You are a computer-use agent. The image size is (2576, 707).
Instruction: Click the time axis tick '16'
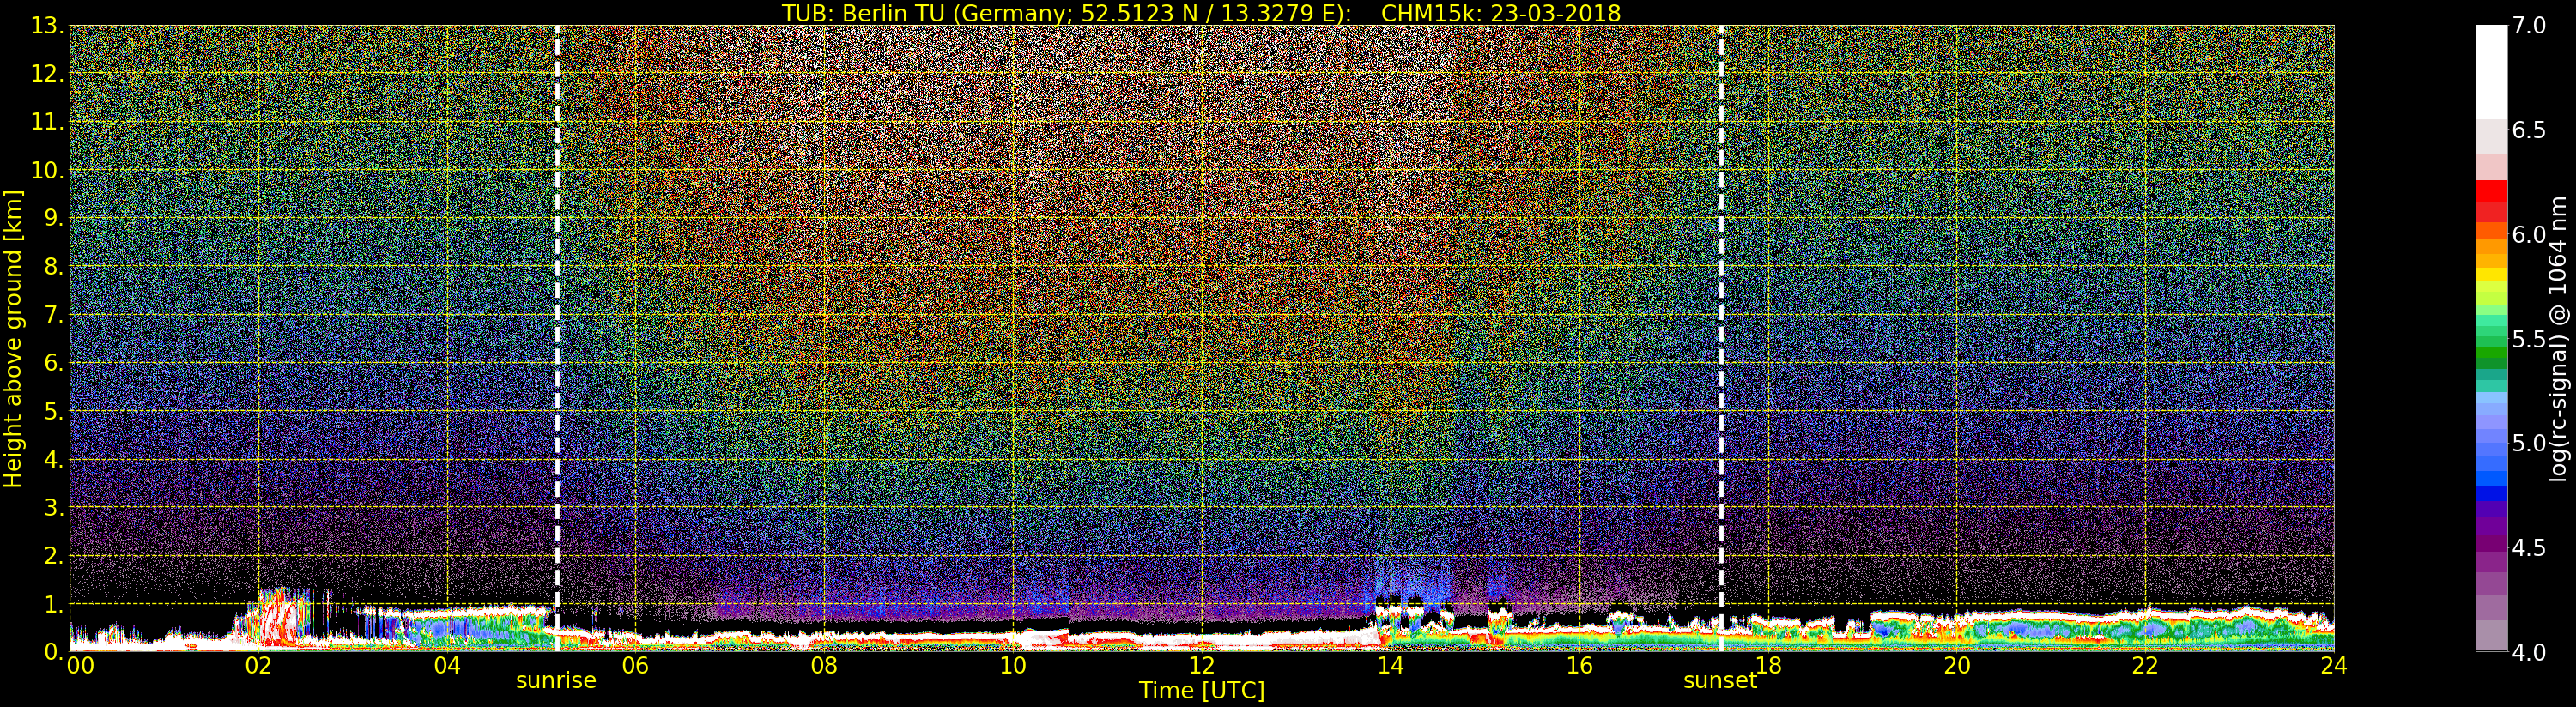pyautogui.click(x=1579, y=666)
